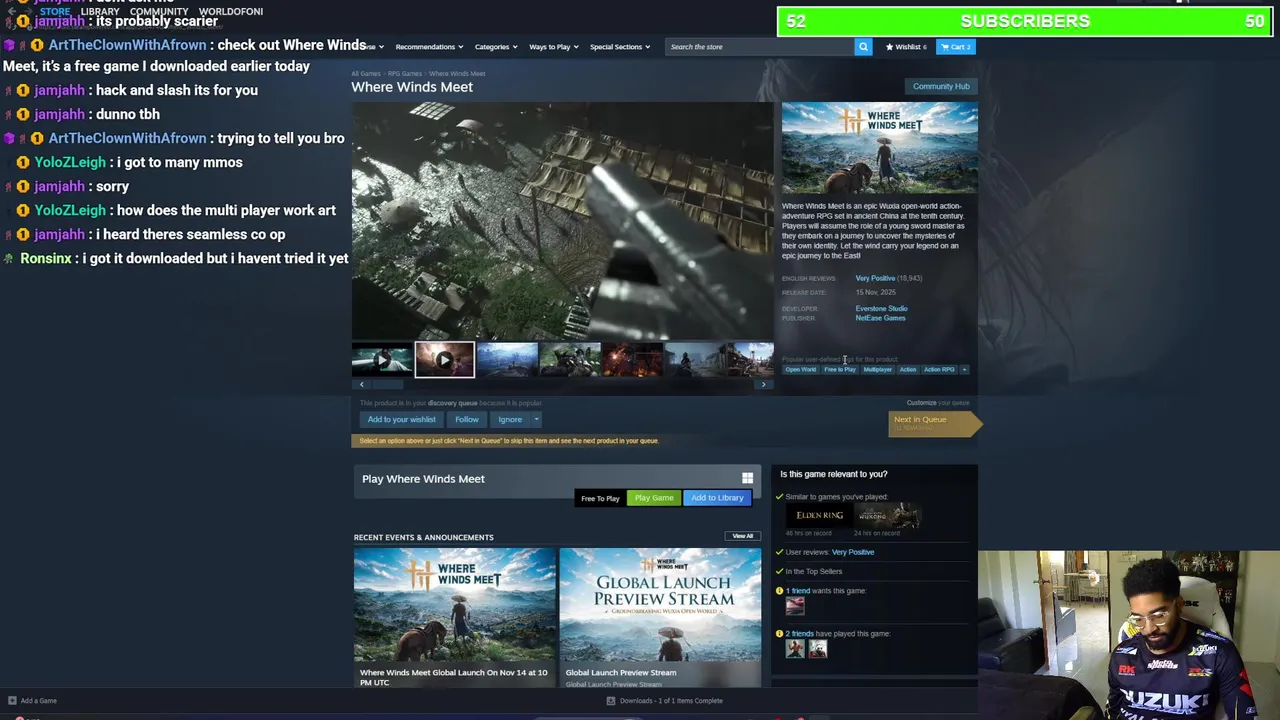The height and width of the screenshot is (720, 1280).
Task: Switch to the LIBRARY tab
Action: 100,11
